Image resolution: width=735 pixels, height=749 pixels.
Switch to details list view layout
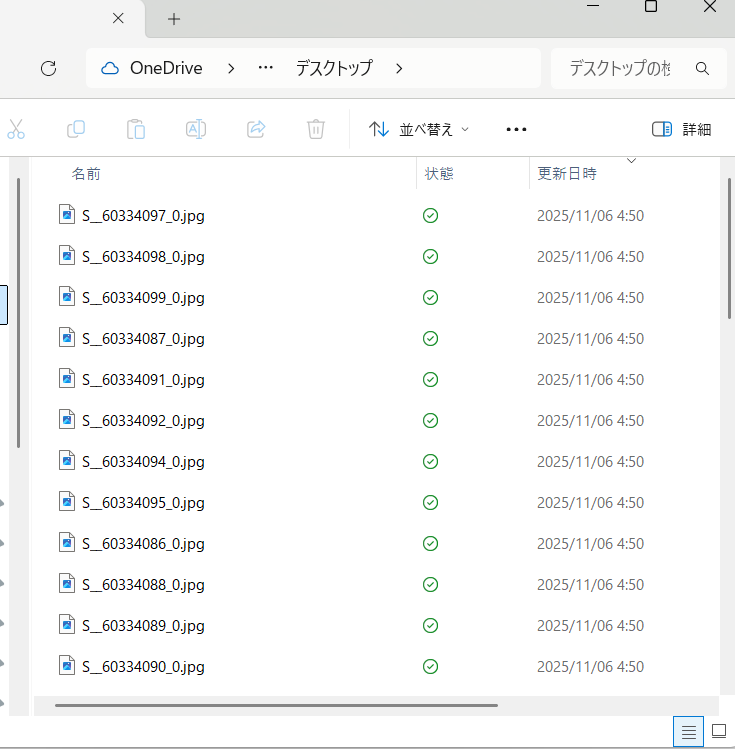click(689, 732)
